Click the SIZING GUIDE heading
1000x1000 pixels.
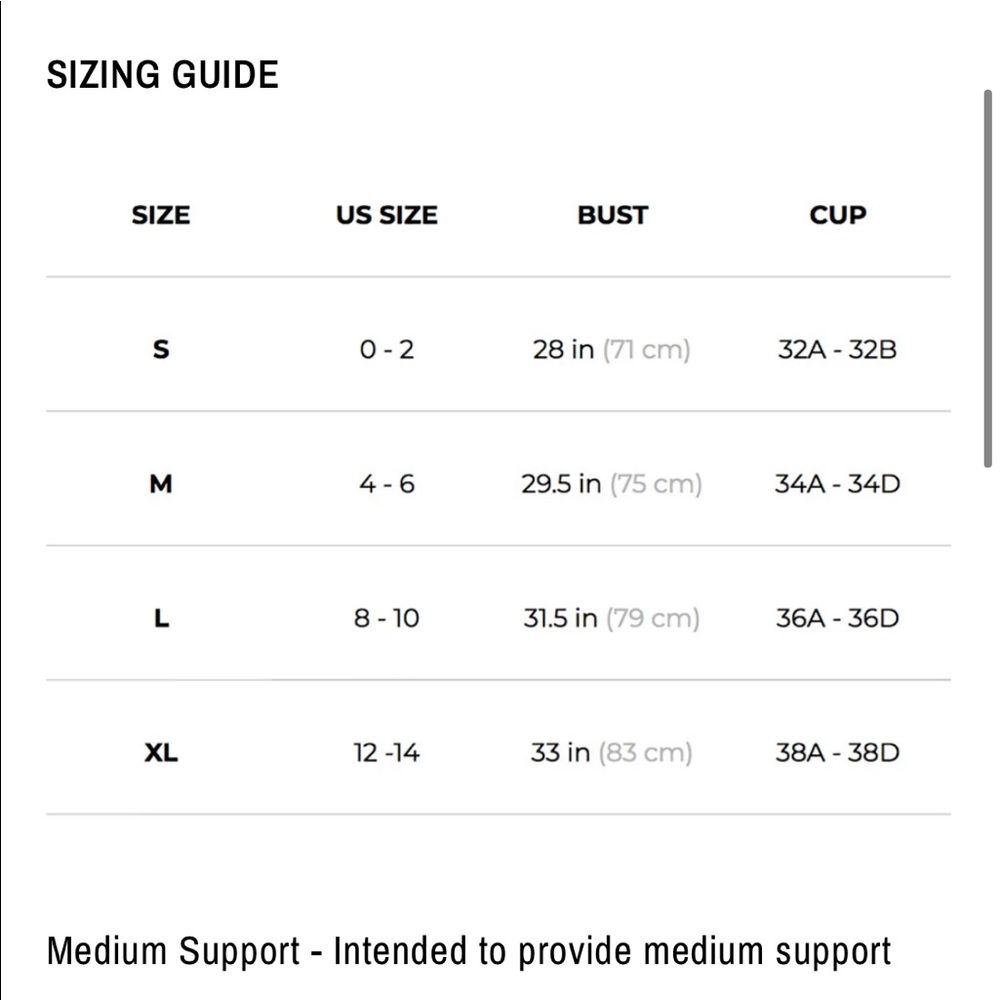163,75
